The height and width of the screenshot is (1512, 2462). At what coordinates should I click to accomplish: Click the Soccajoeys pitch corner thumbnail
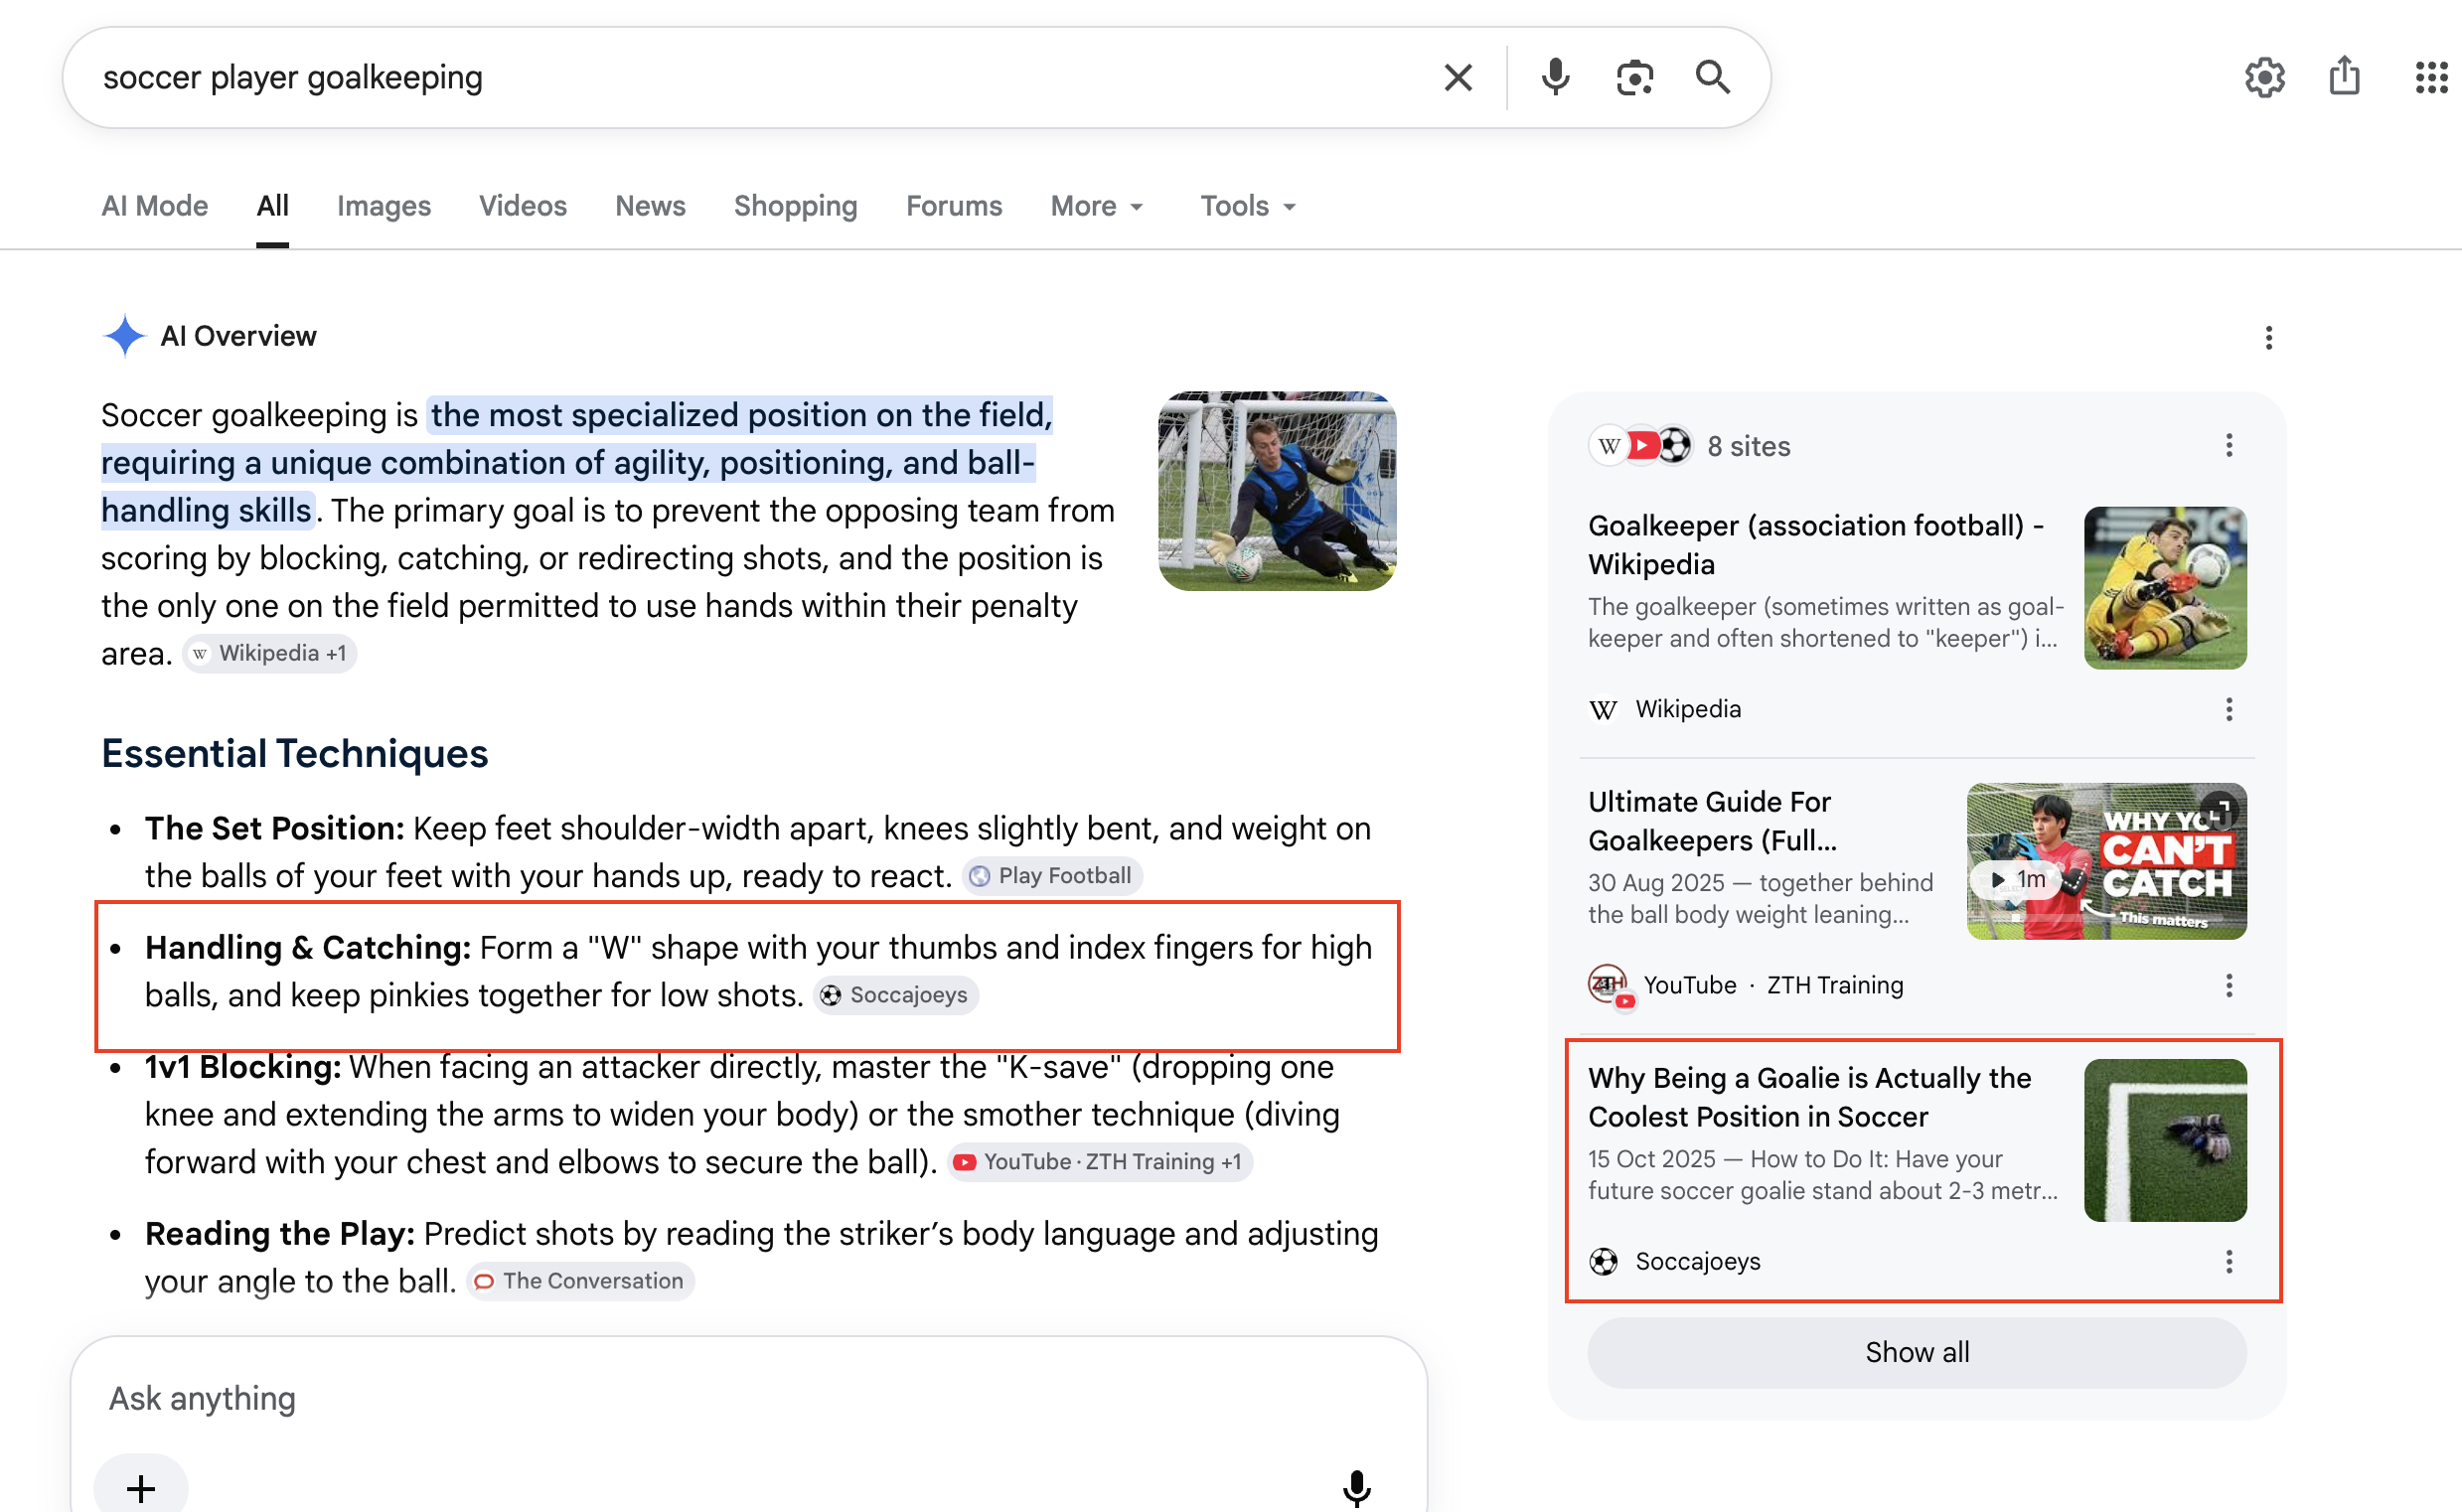[x=2164, y=1140]
